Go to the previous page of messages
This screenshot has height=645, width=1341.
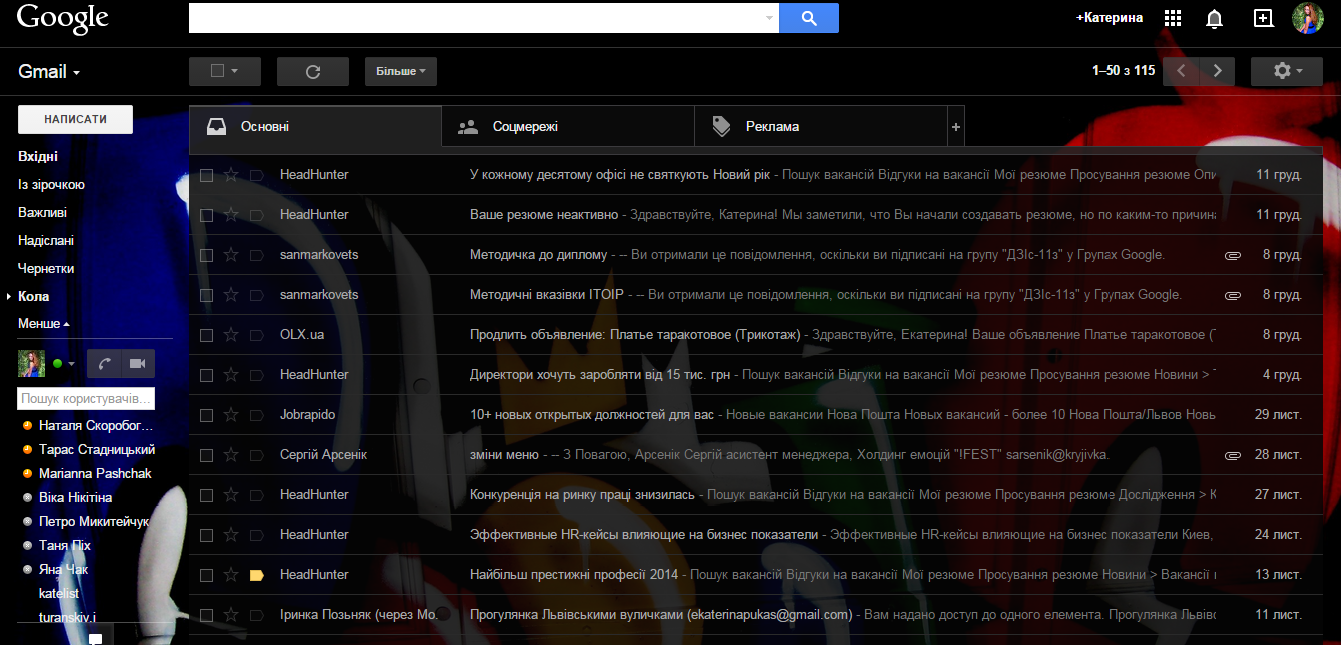[1181, 71]
